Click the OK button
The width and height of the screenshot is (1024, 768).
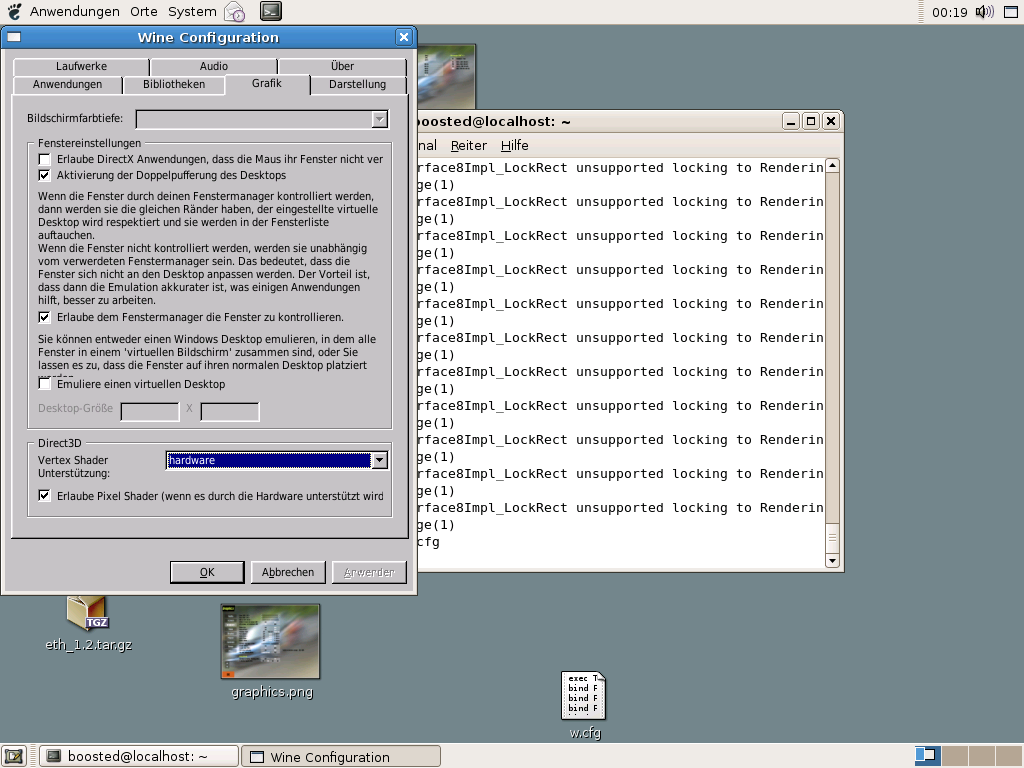[x=207, y=572]
